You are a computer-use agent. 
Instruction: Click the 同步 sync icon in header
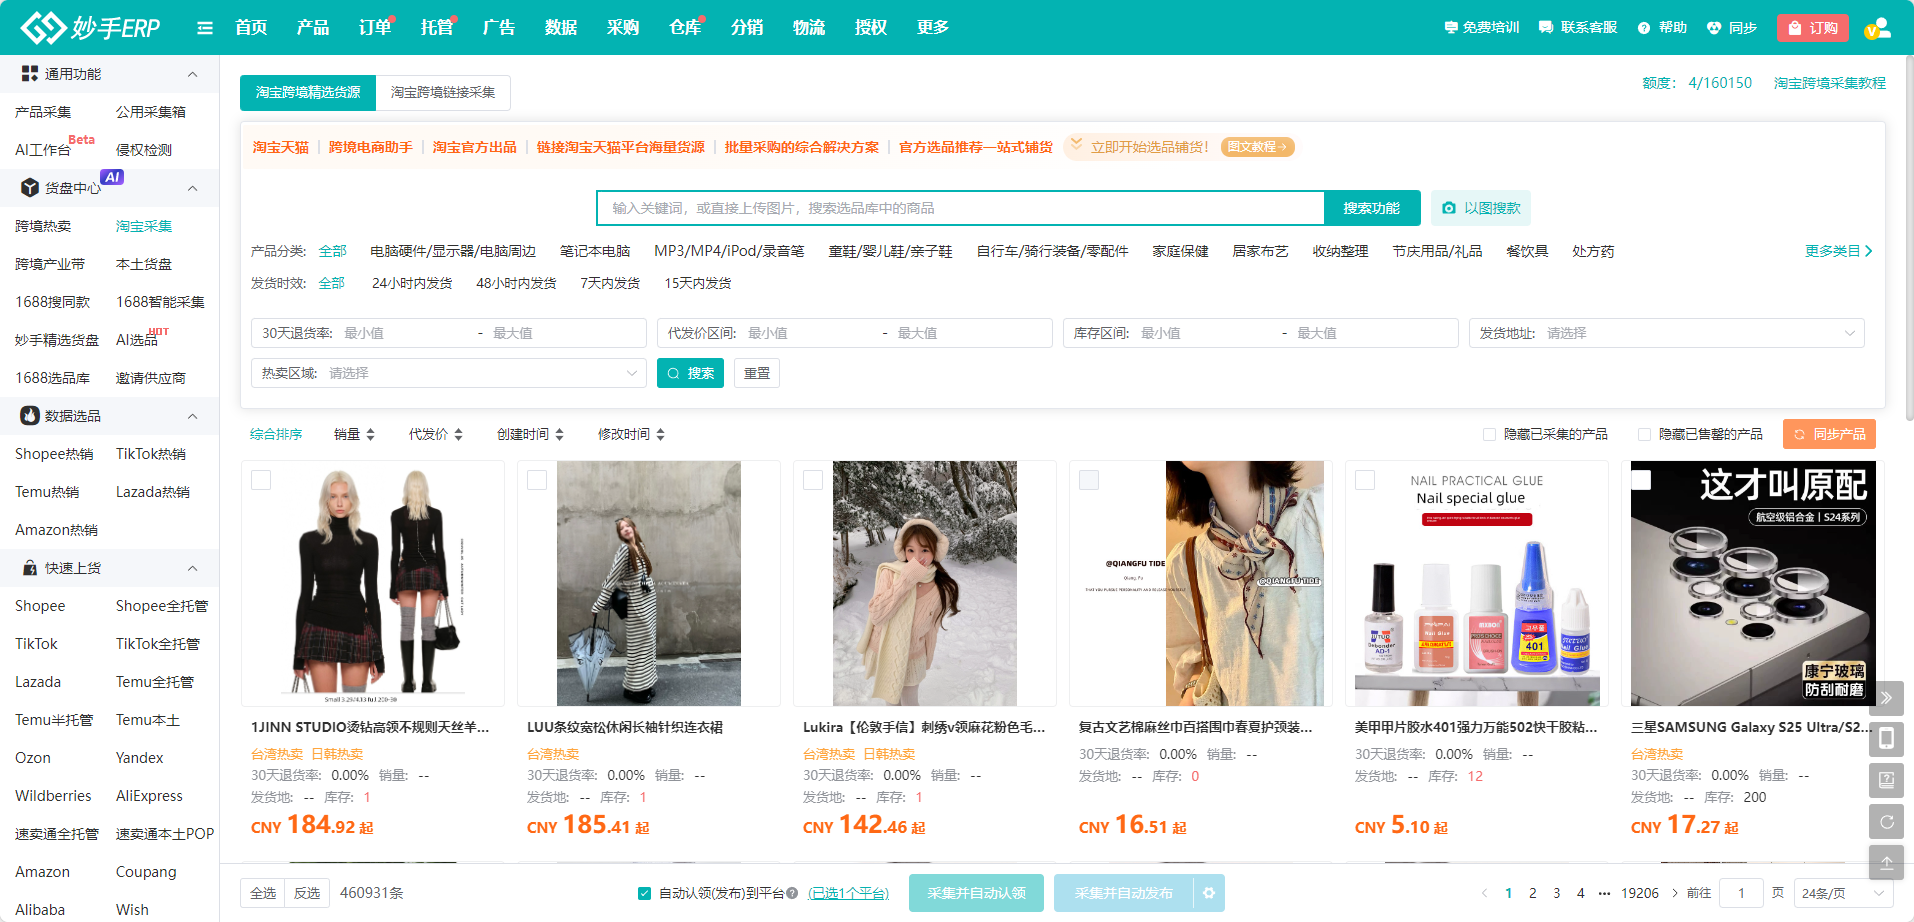[1714, 28]
